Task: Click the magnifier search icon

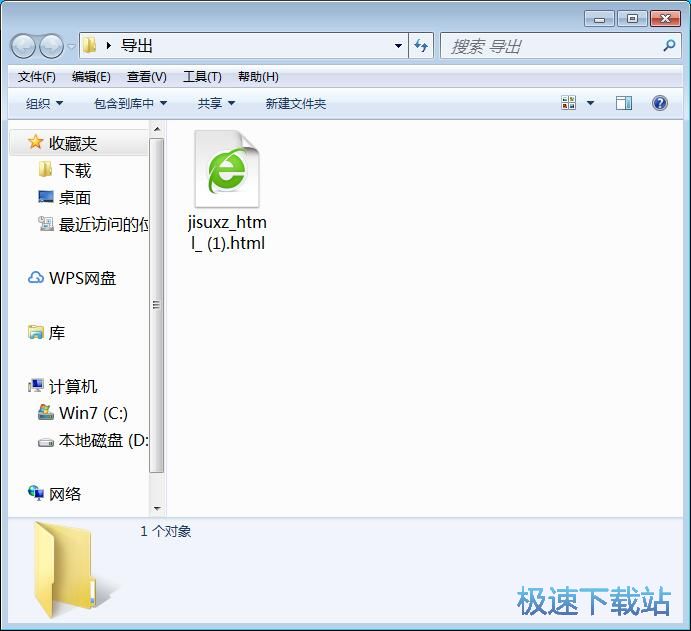Action: tap(669, 45)
